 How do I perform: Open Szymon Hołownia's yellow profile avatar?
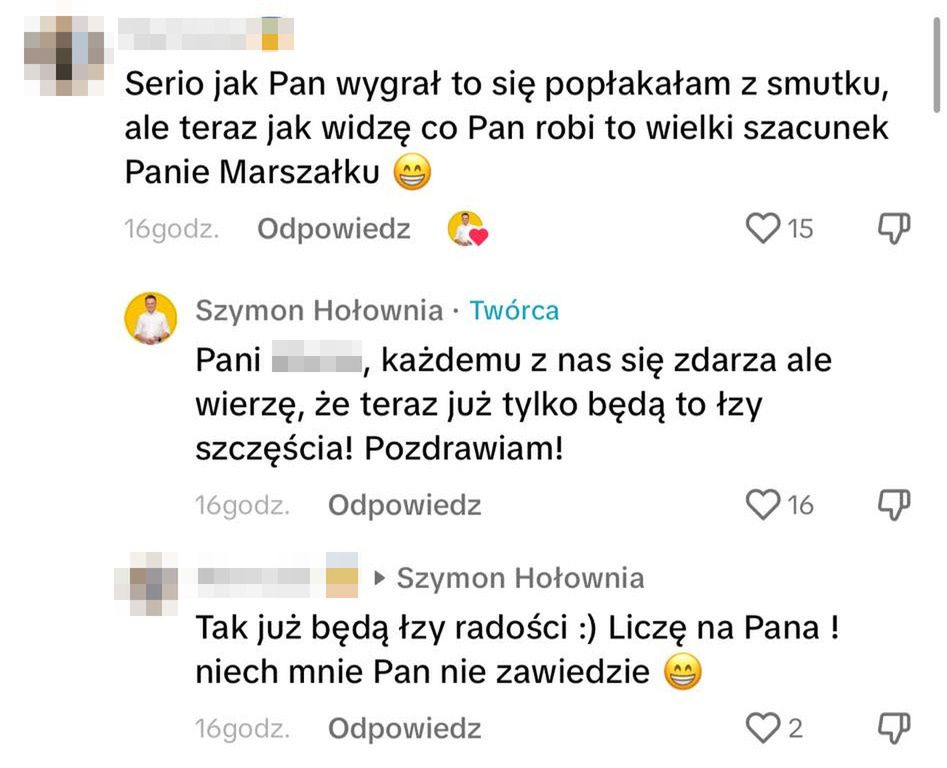(151, 319)
